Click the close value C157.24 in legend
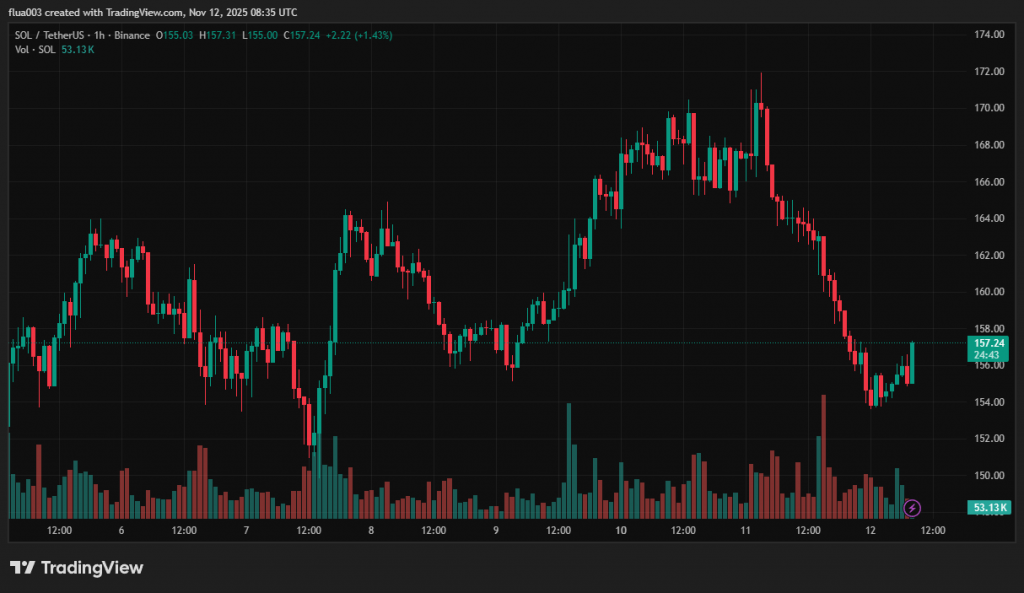The height and width of the screenshot is (593, 1024). (x=300, y=35)
